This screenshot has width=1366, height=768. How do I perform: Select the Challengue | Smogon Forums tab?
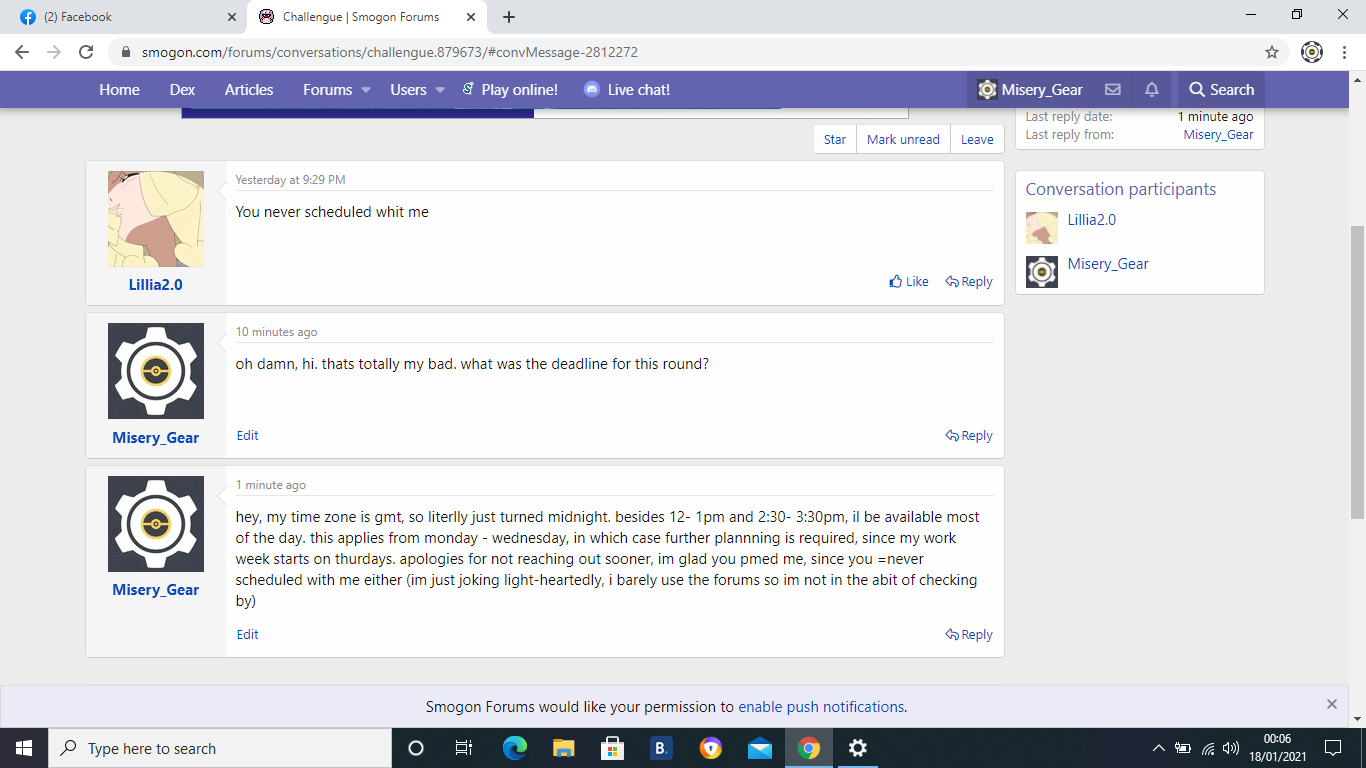pyautogui.click(x=367, y=17)
